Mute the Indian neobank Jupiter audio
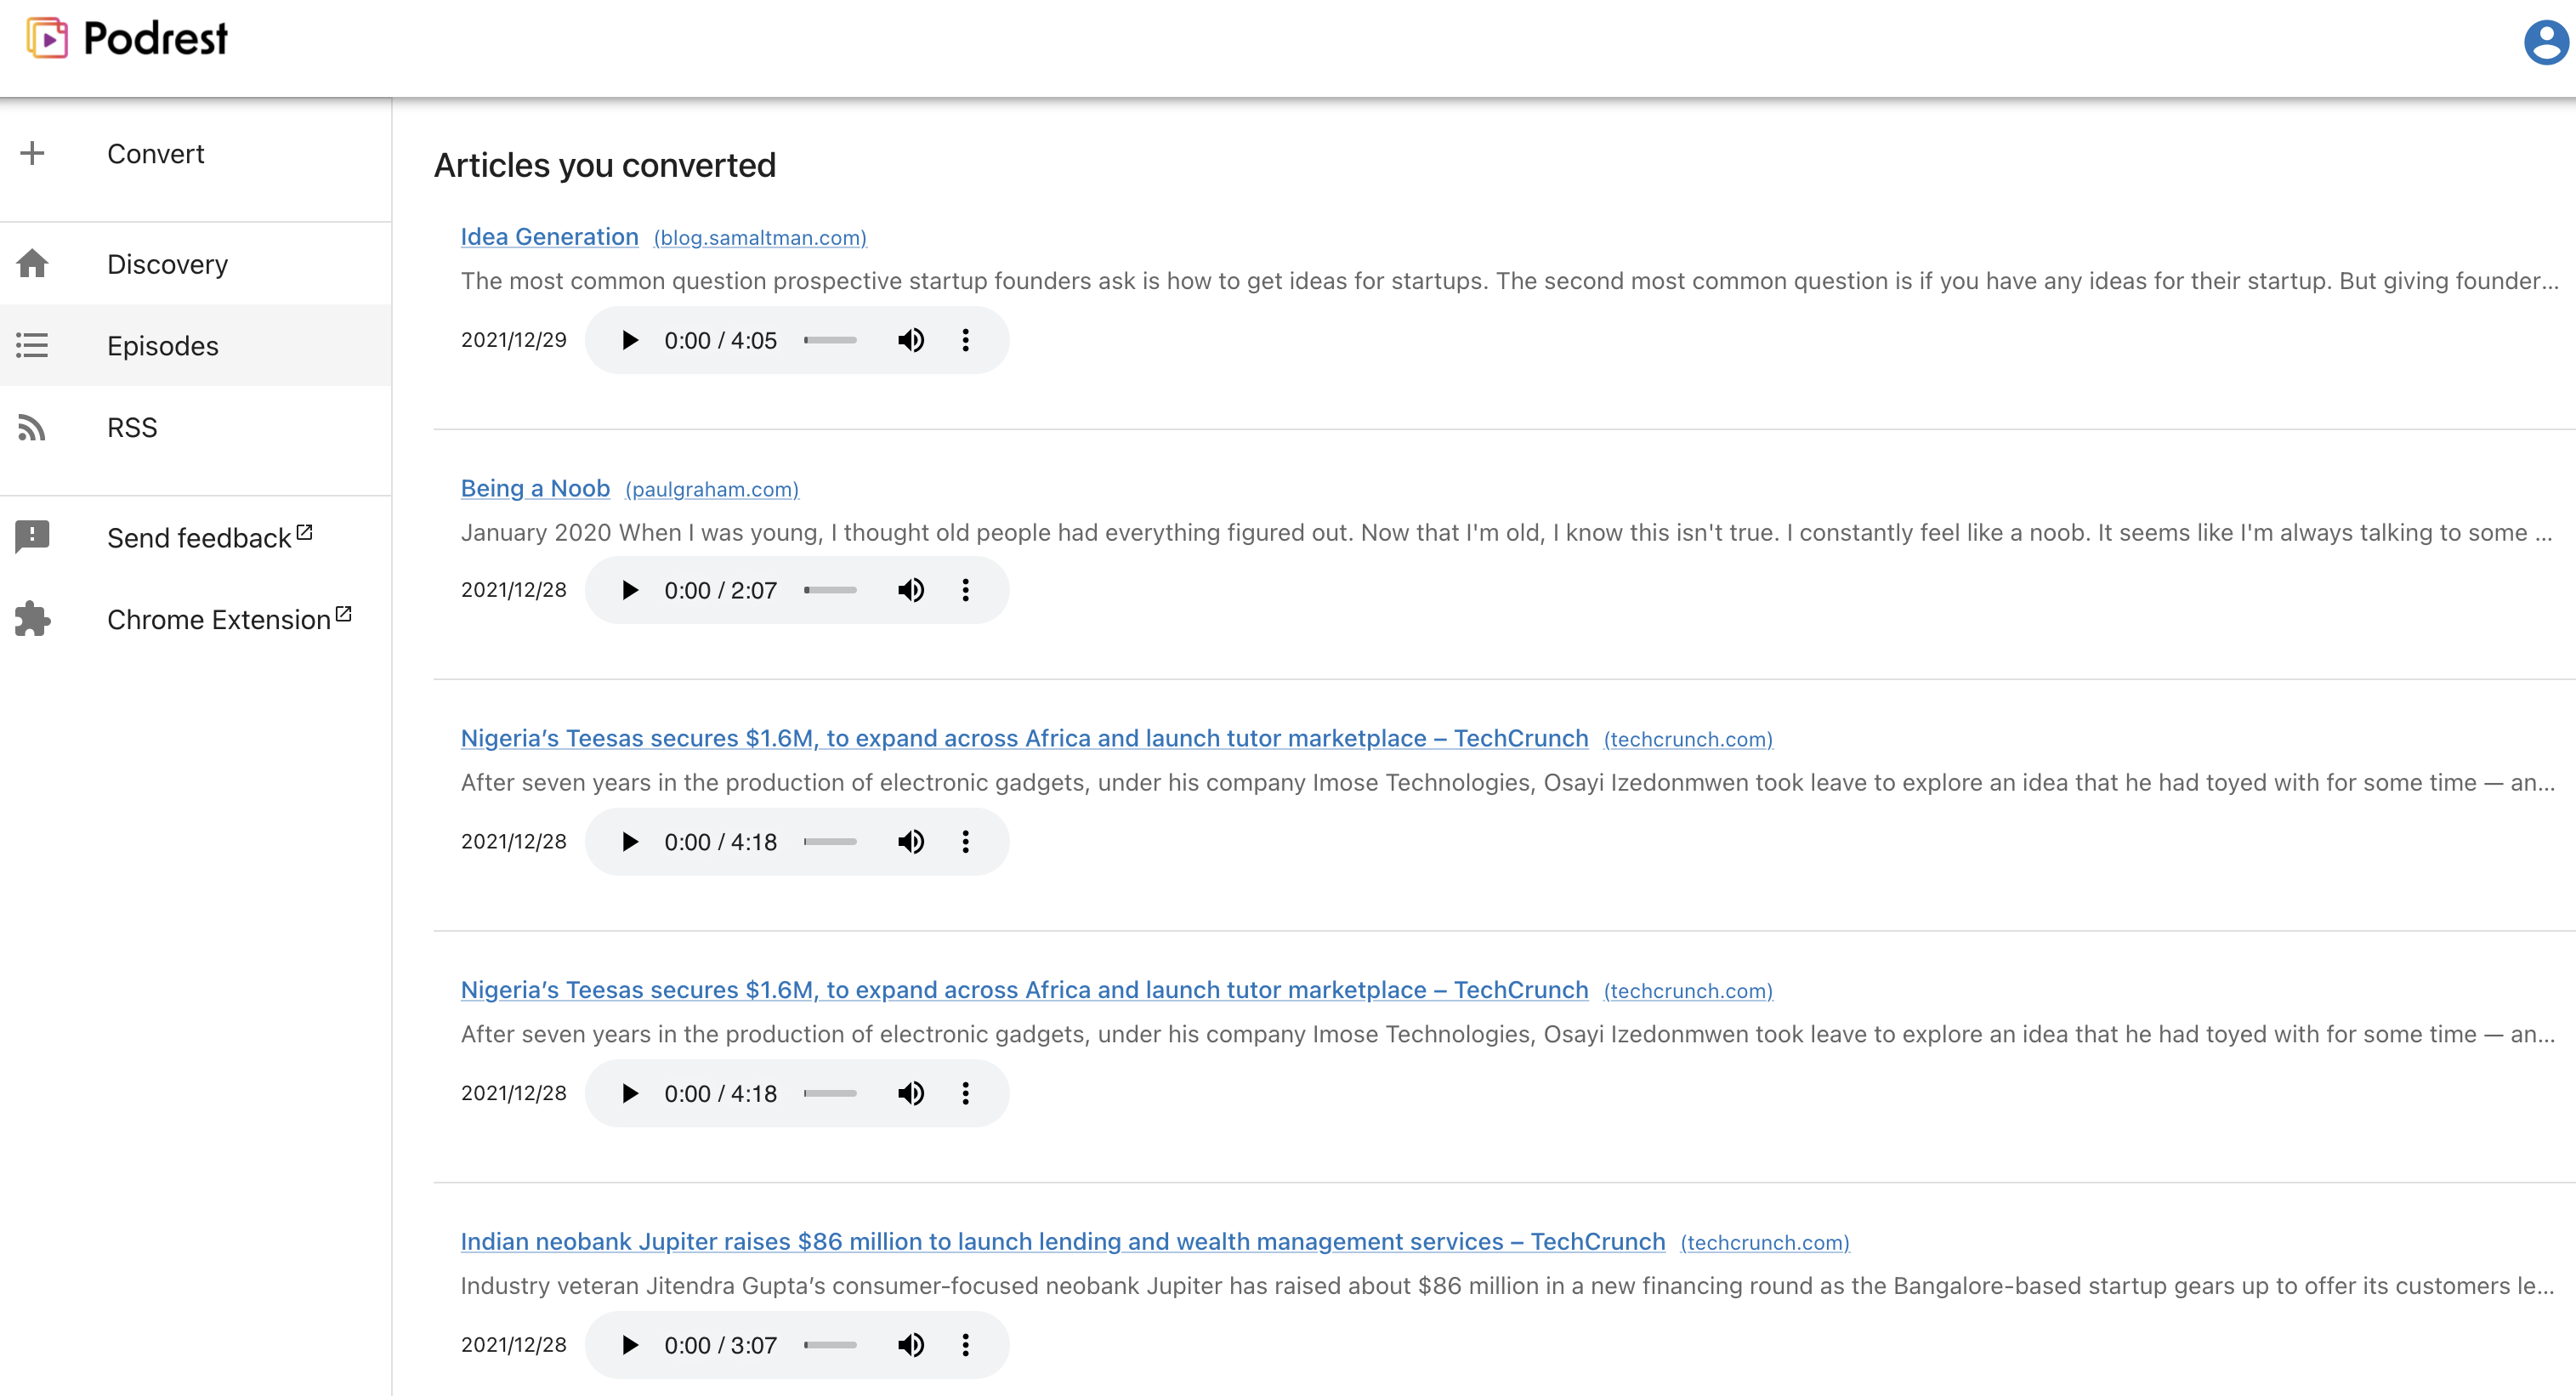The height and width of the screenshot is (1396, 2576). click(910, 1345)
